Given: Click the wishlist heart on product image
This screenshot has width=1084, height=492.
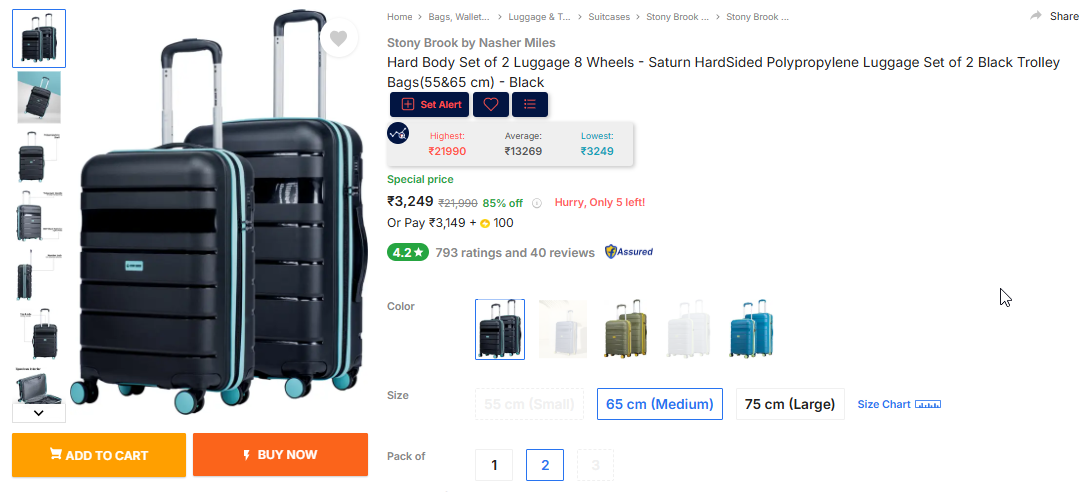Looking at the screenshot, I should pos(339,39).
